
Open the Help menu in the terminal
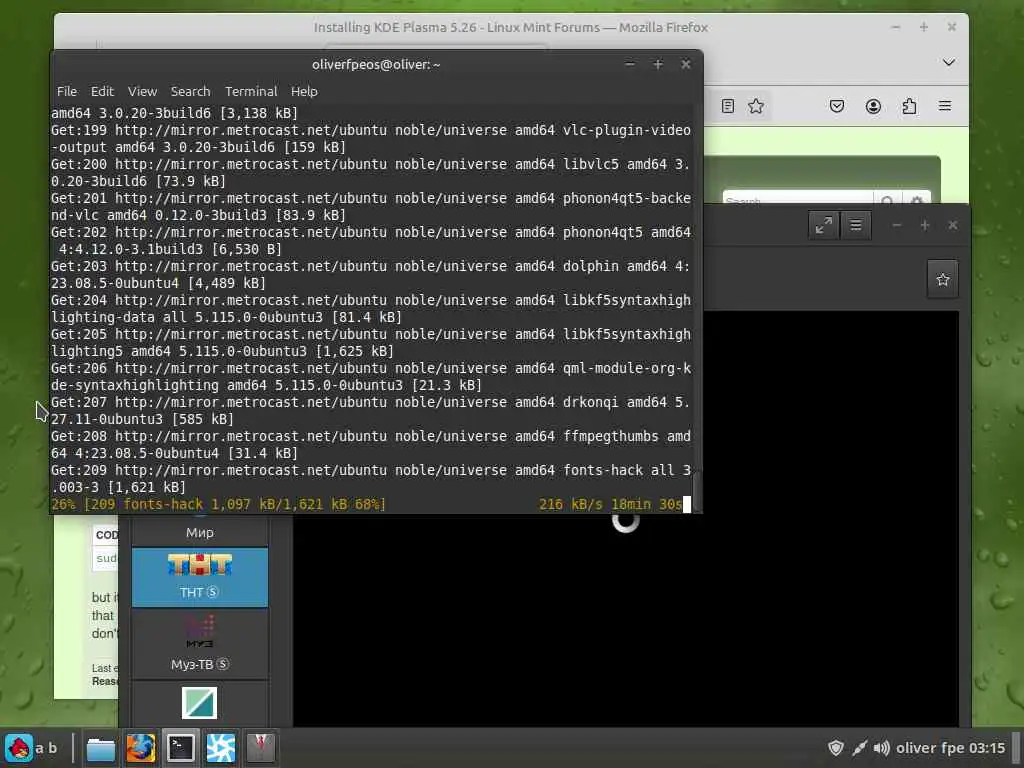[x=304, y=91]
